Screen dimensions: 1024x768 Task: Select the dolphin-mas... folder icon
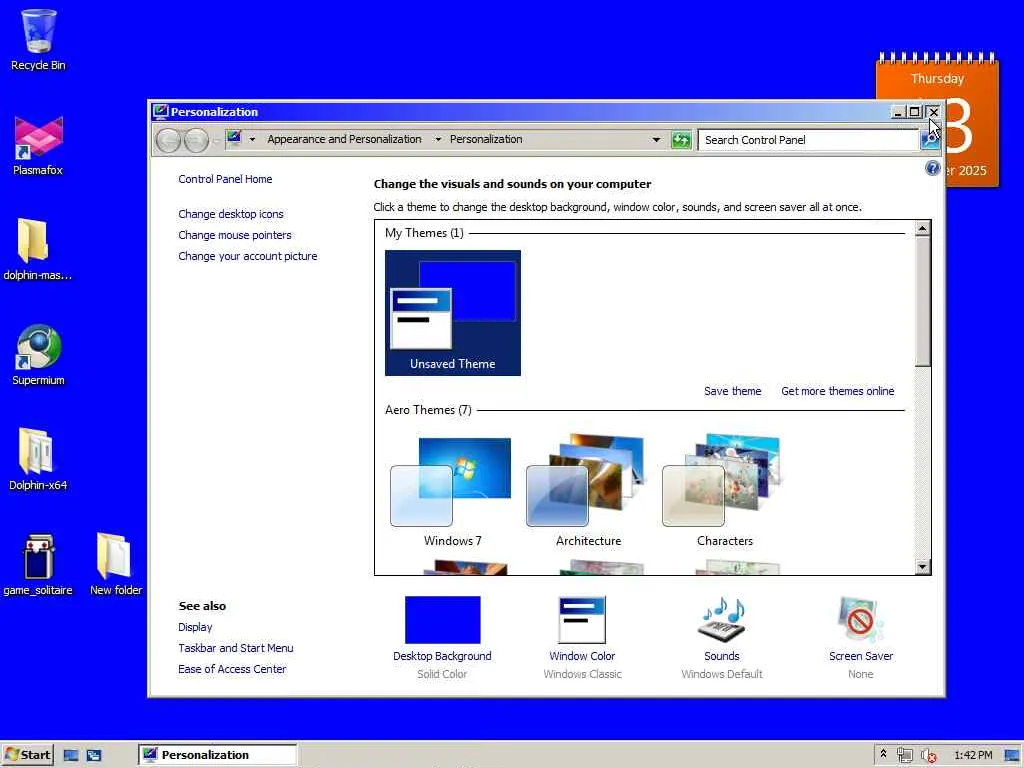[x=38, y=249]
